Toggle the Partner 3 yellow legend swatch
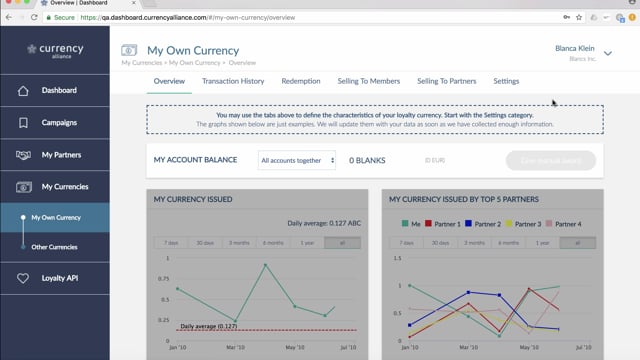 [509, 223]
